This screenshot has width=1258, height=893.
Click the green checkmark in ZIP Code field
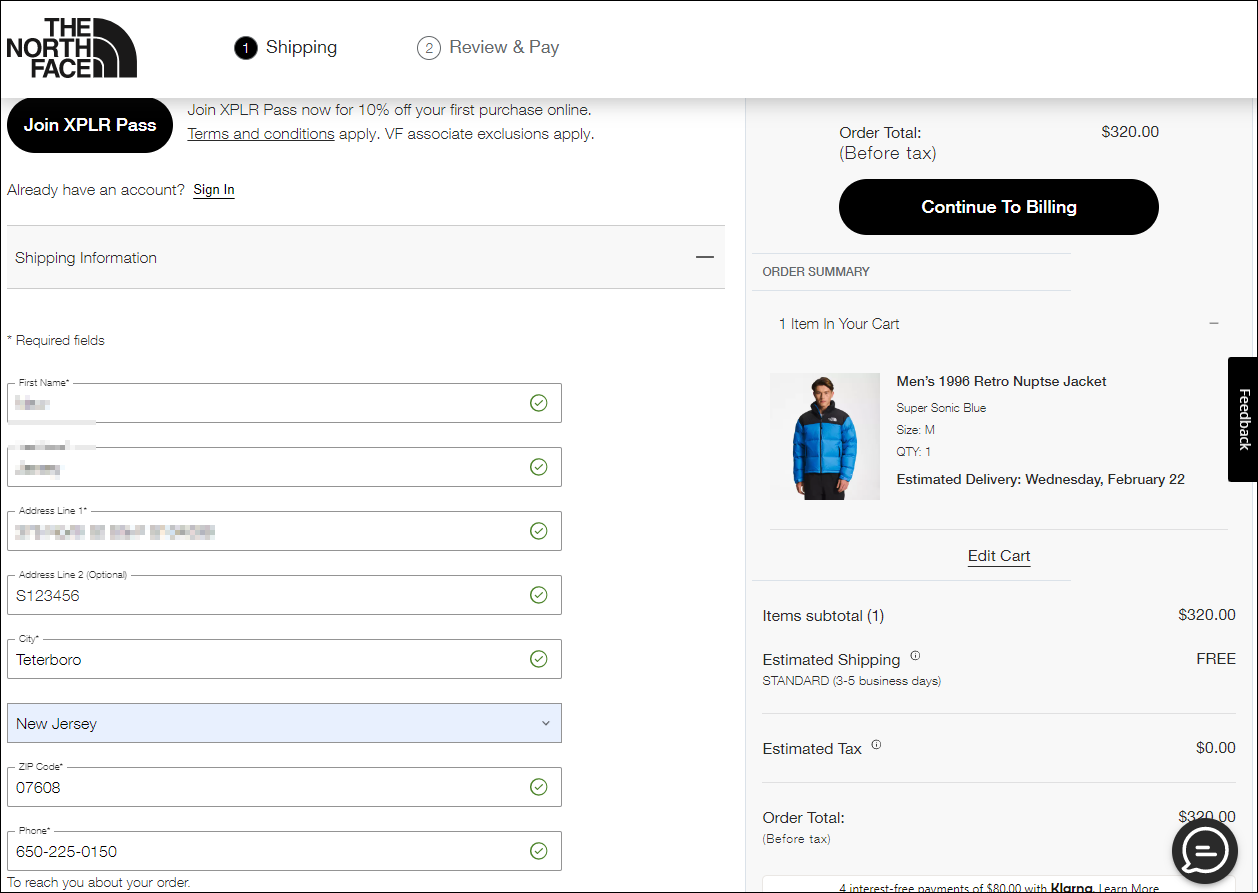pos(538,787)
